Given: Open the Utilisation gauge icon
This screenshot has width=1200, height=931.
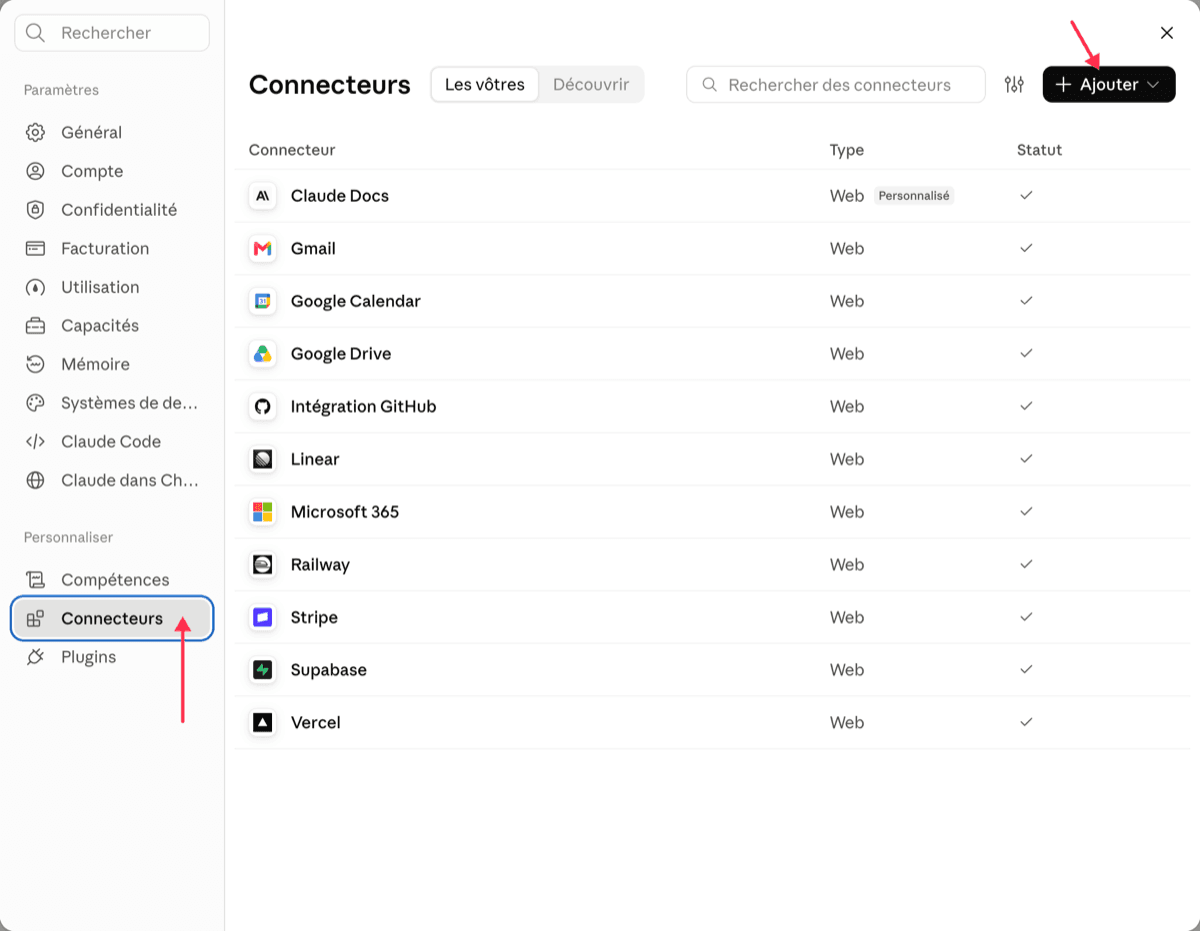Looking at the screenshot, I should (35, 287).
